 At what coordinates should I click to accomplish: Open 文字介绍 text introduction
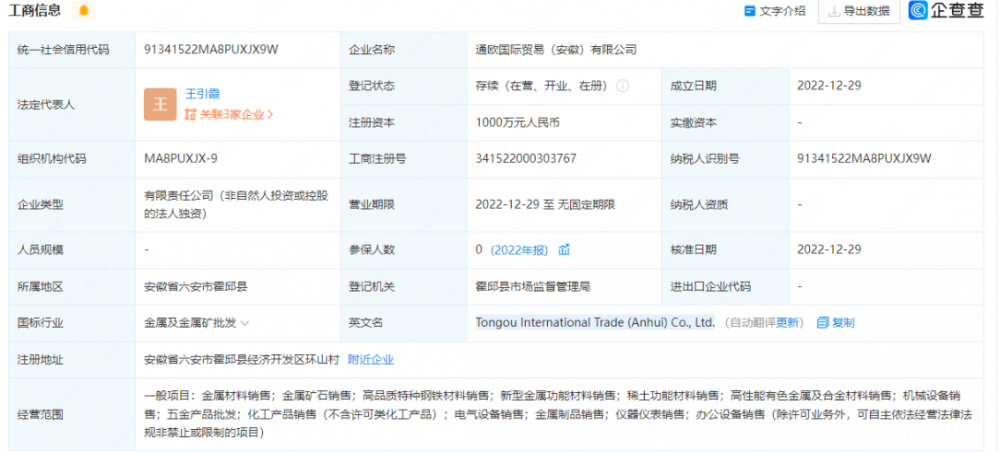pos(775,11)
